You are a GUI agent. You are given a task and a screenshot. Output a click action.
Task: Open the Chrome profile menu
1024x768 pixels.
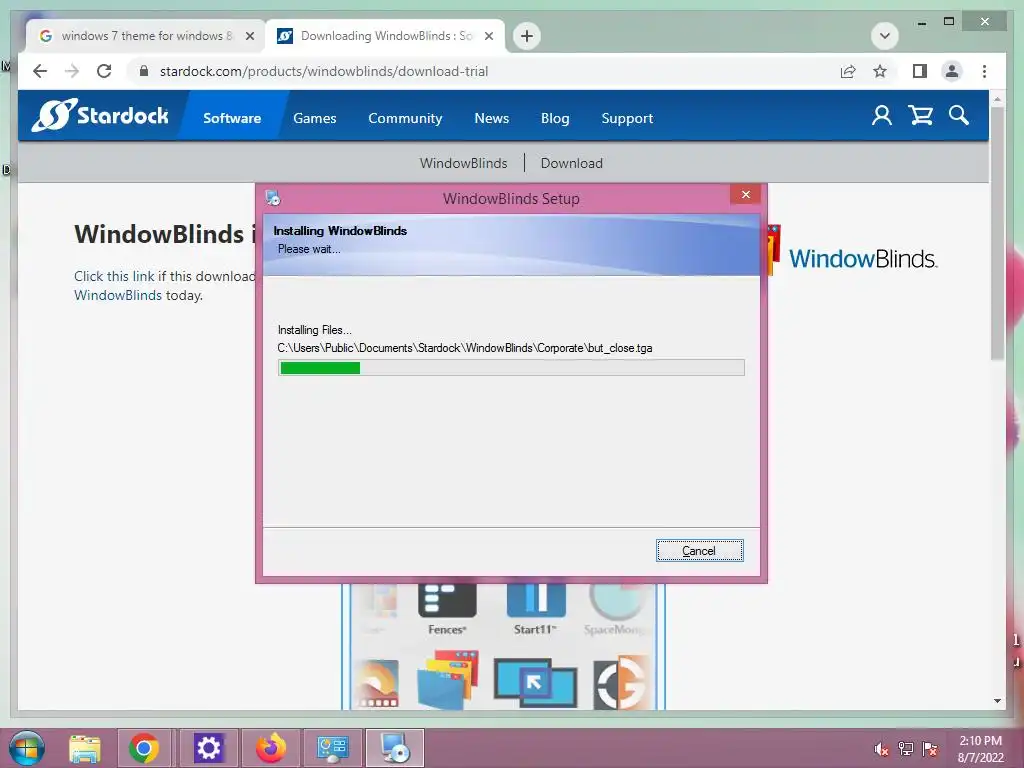coord(952,71)
